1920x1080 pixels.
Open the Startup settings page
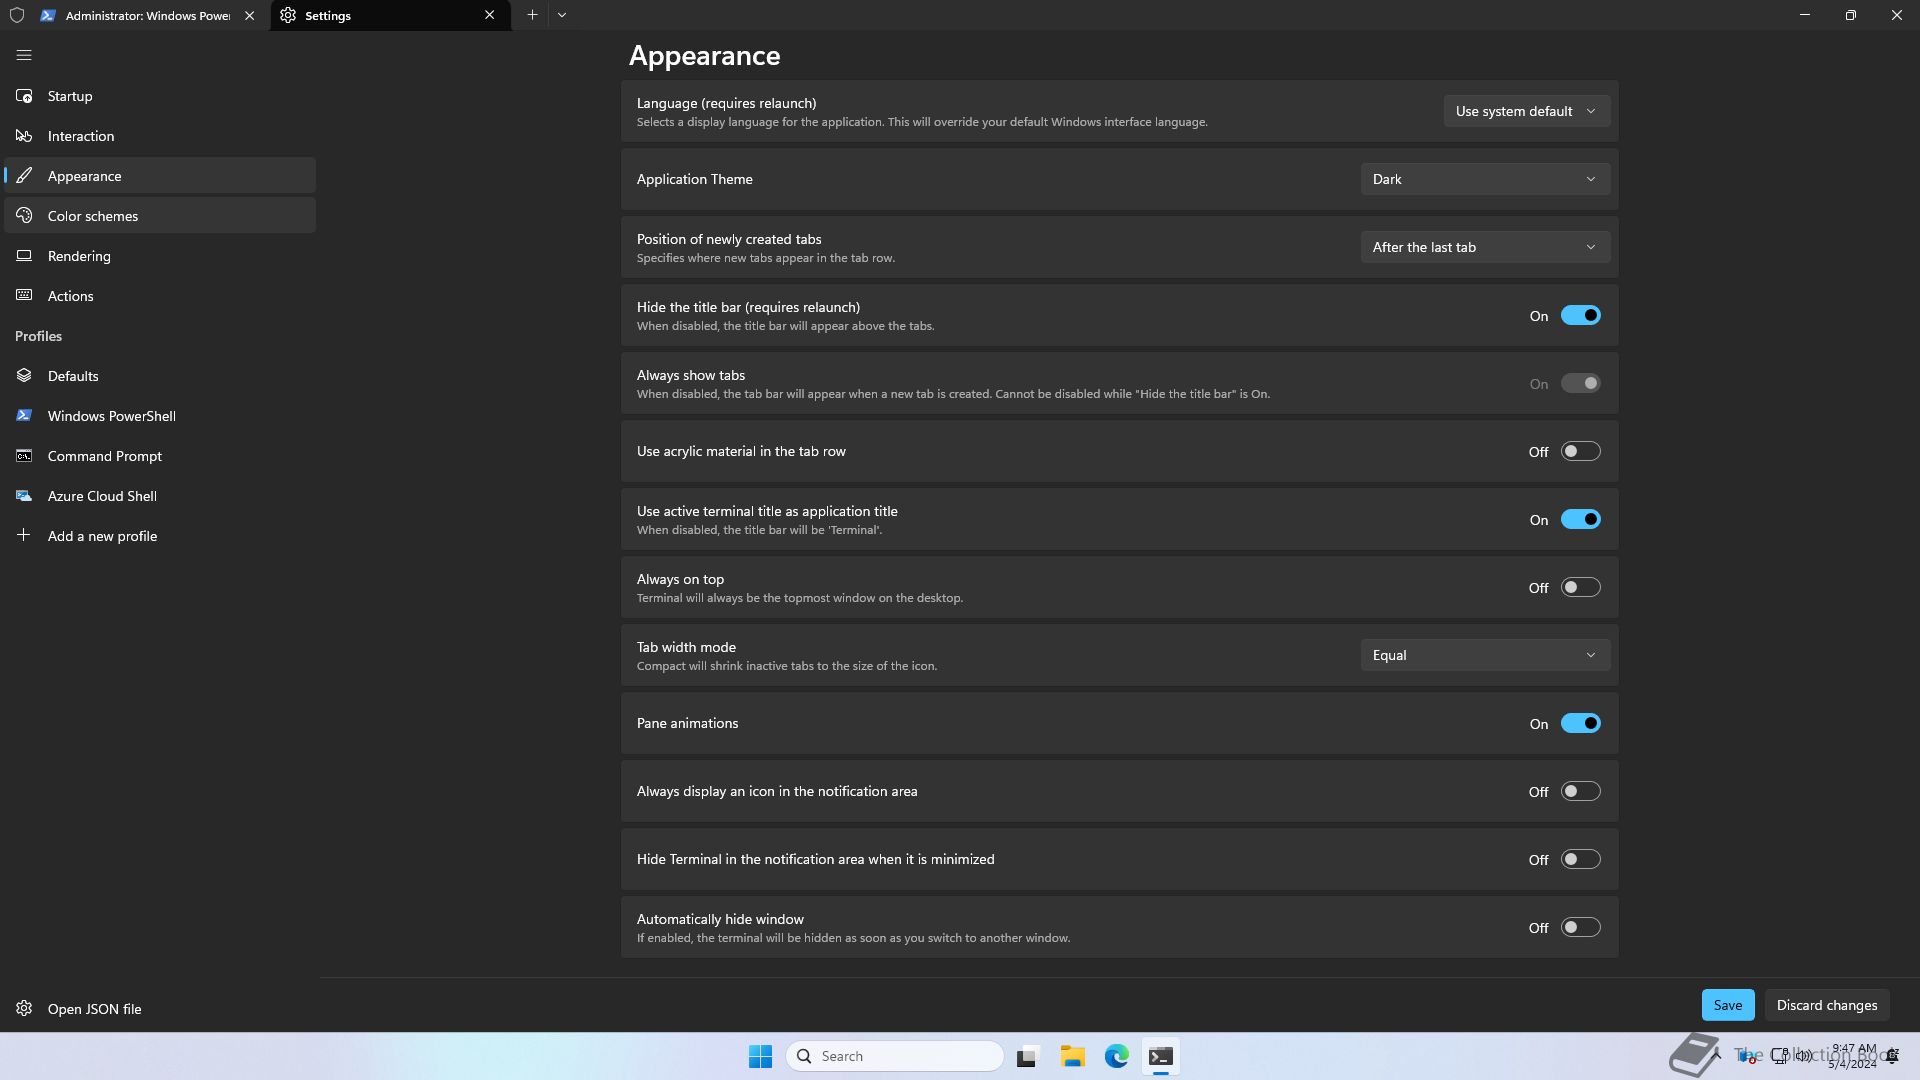pyautogui.click(x=70, y=96)
